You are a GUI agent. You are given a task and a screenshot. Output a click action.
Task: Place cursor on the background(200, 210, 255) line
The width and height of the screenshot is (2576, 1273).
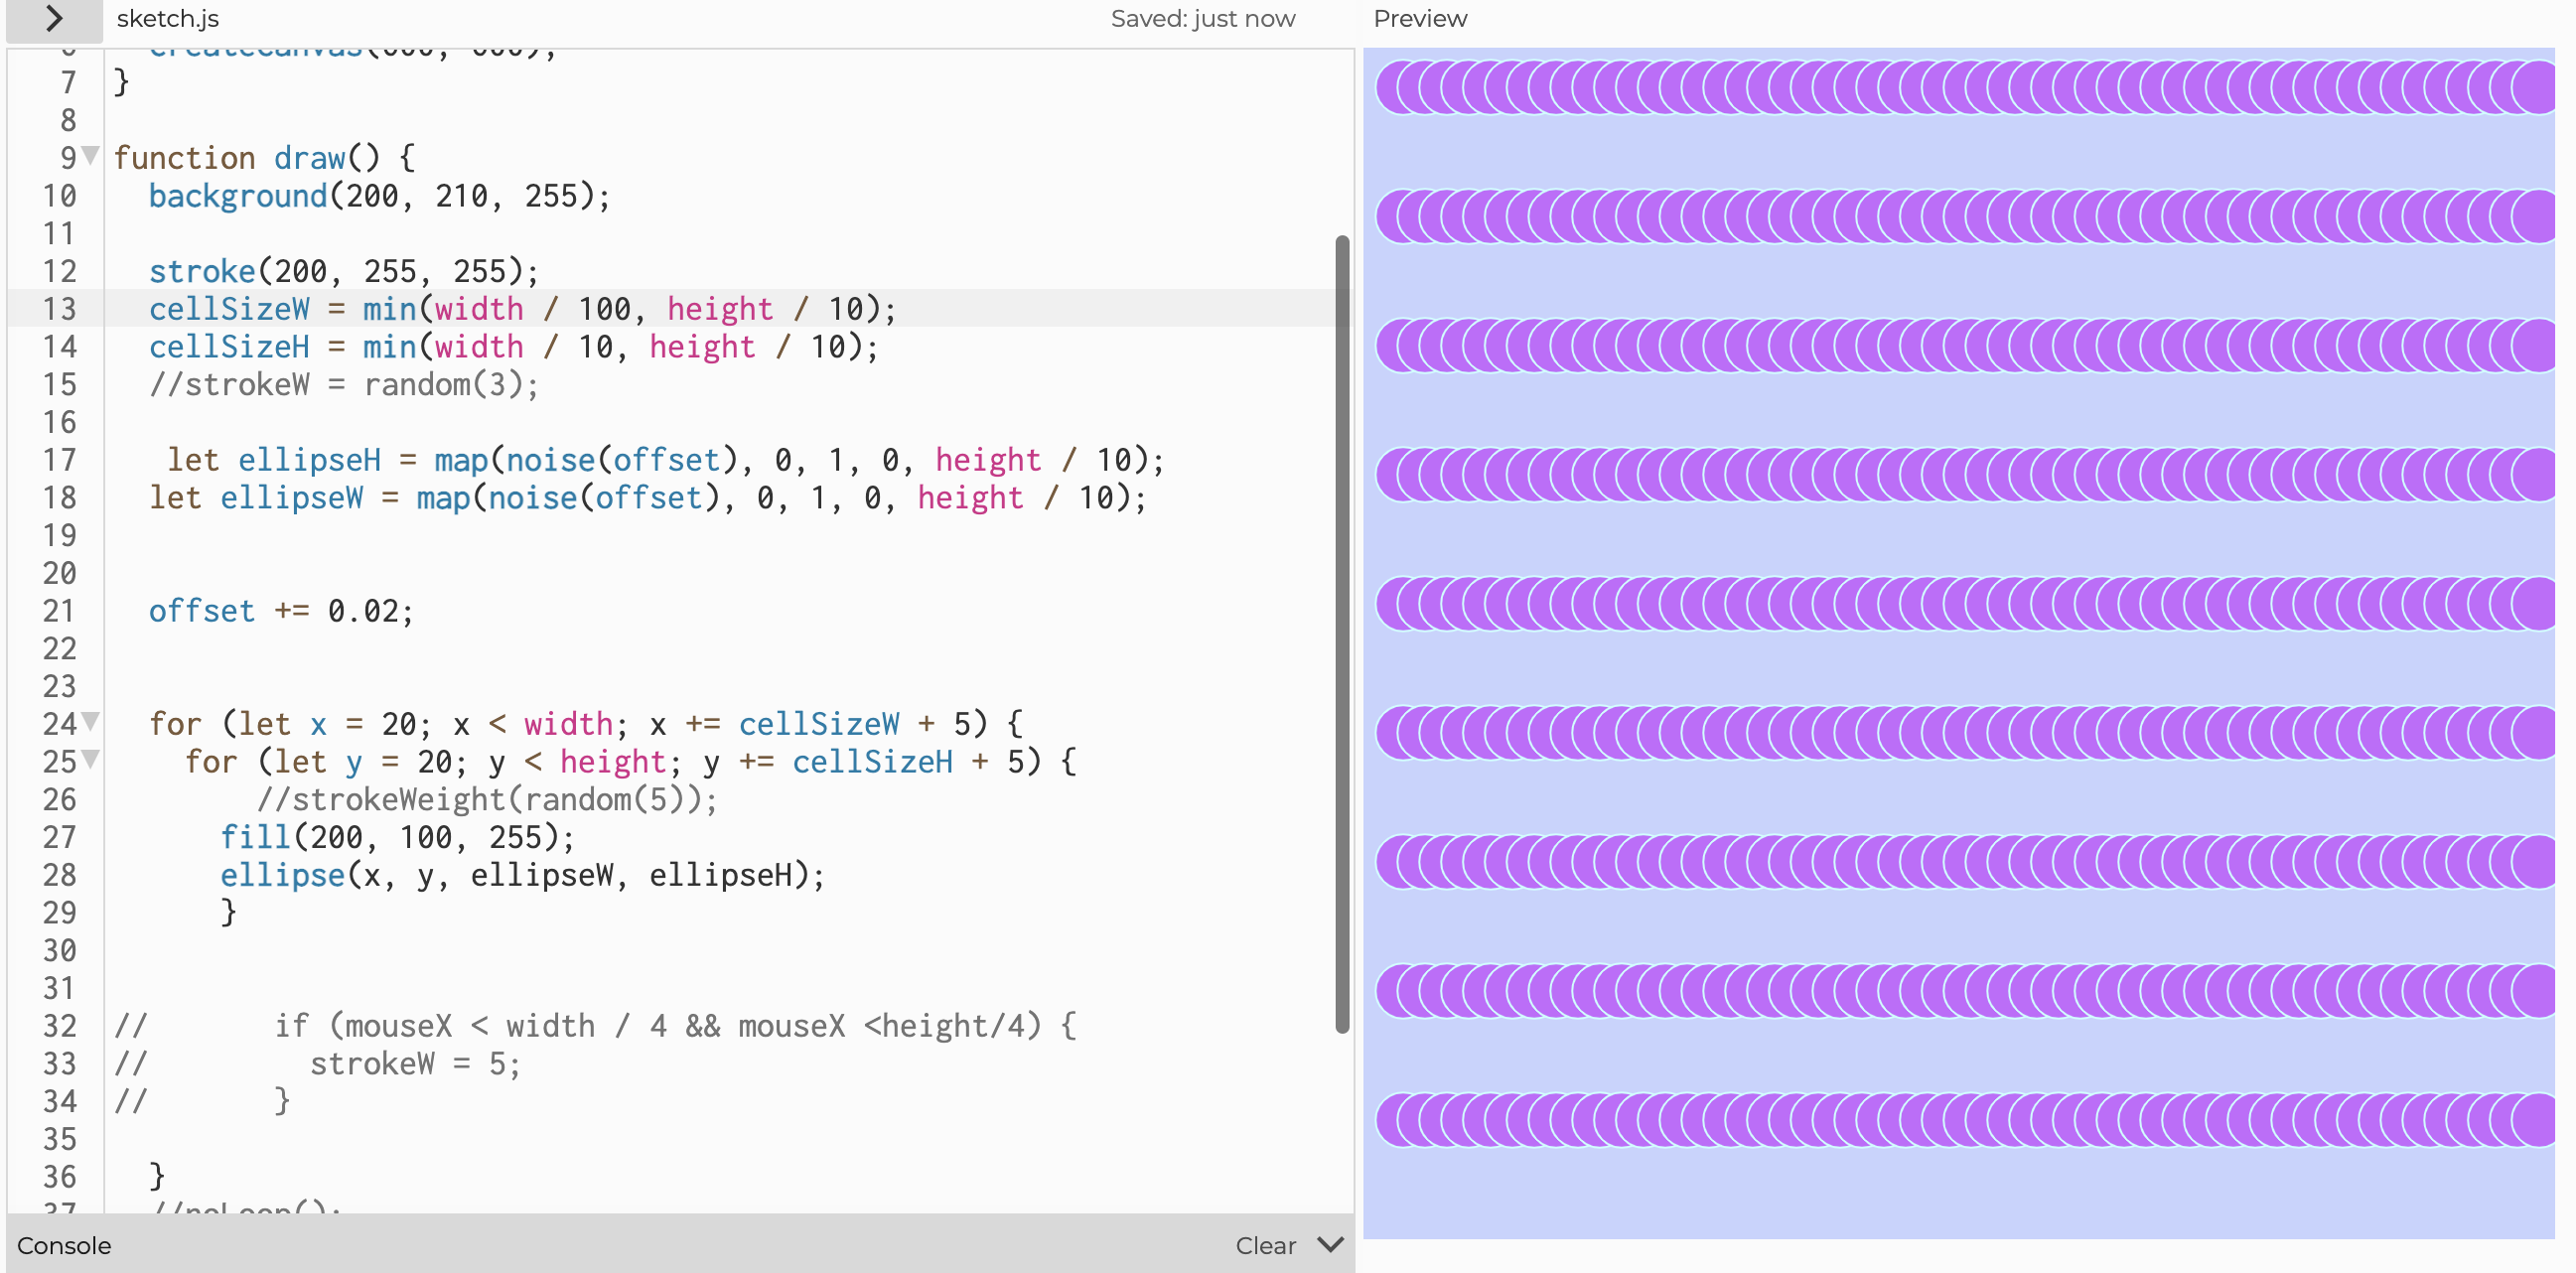(x=378, y=196)
